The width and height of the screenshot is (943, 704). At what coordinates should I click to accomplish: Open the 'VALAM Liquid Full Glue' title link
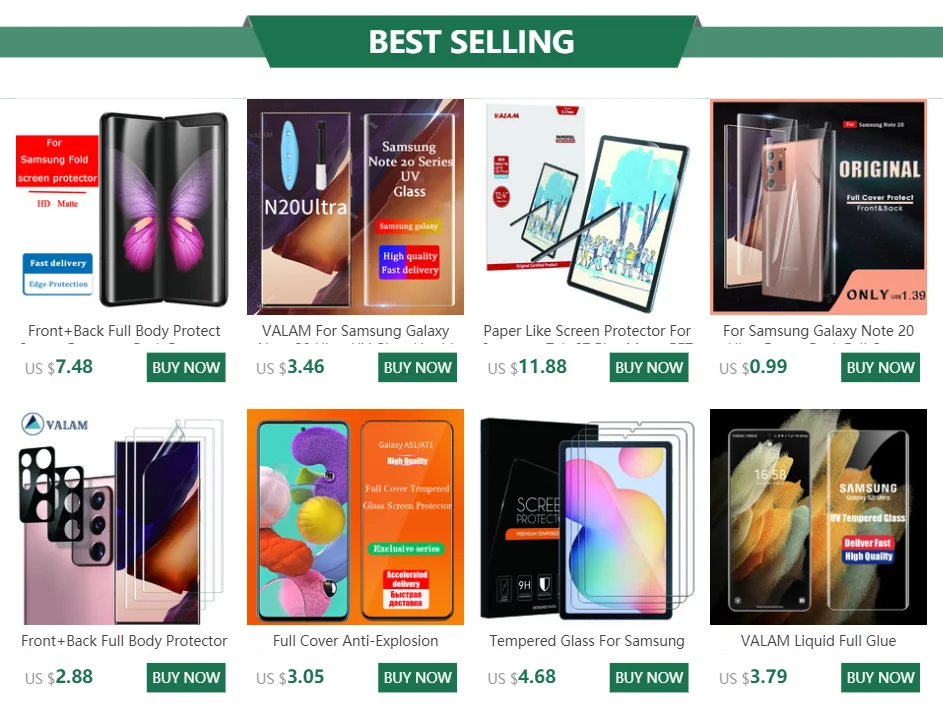pyautogui.click(x=819, y=641)
